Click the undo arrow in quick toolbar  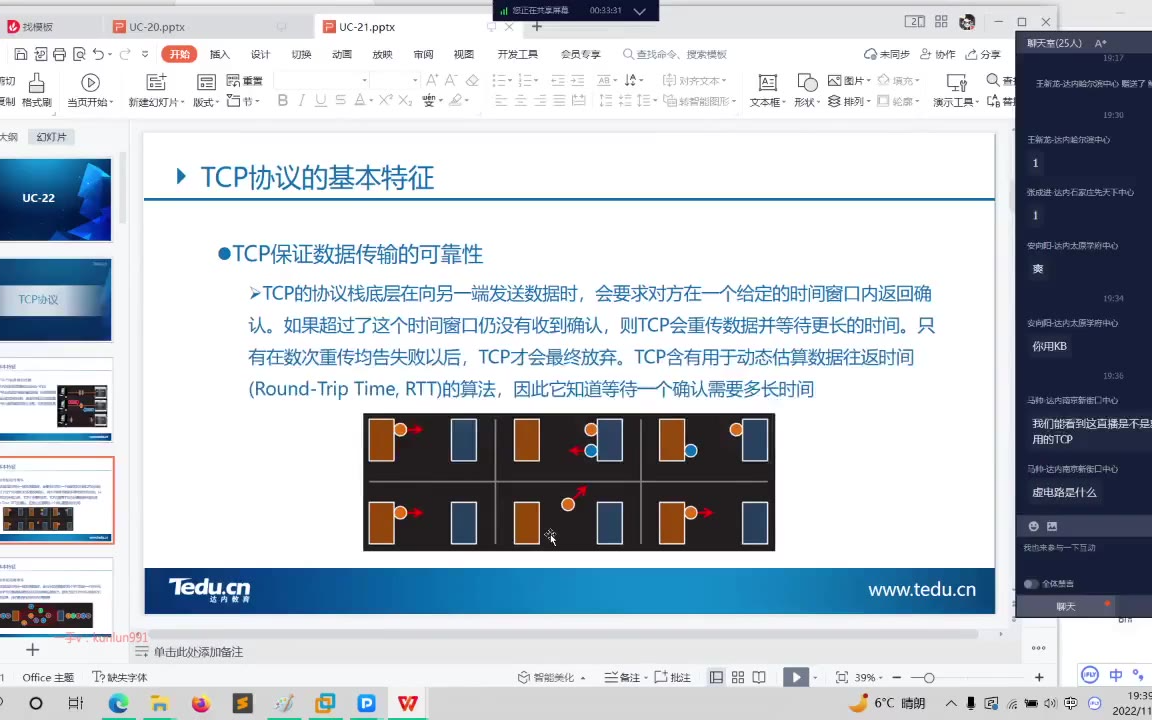tap(98, 54)
